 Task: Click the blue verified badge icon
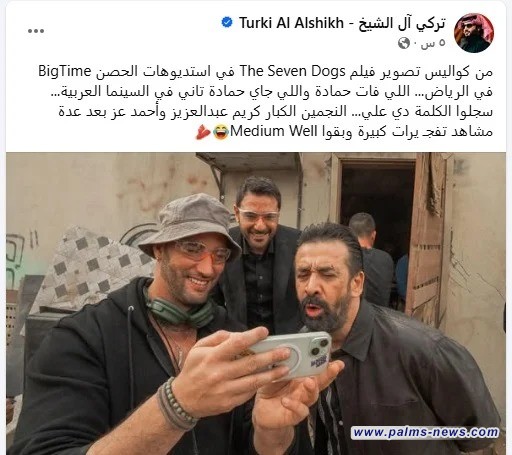[227, 23]
